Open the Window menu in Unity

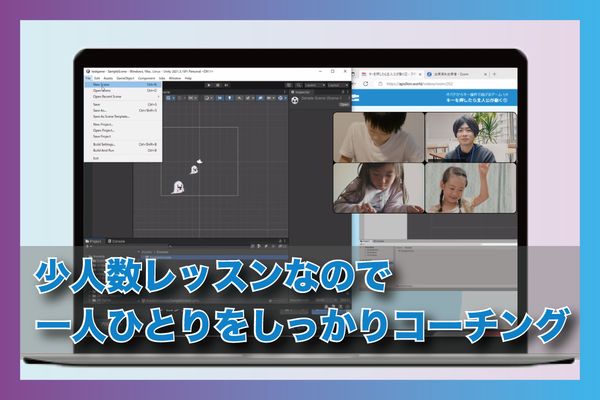174,78
